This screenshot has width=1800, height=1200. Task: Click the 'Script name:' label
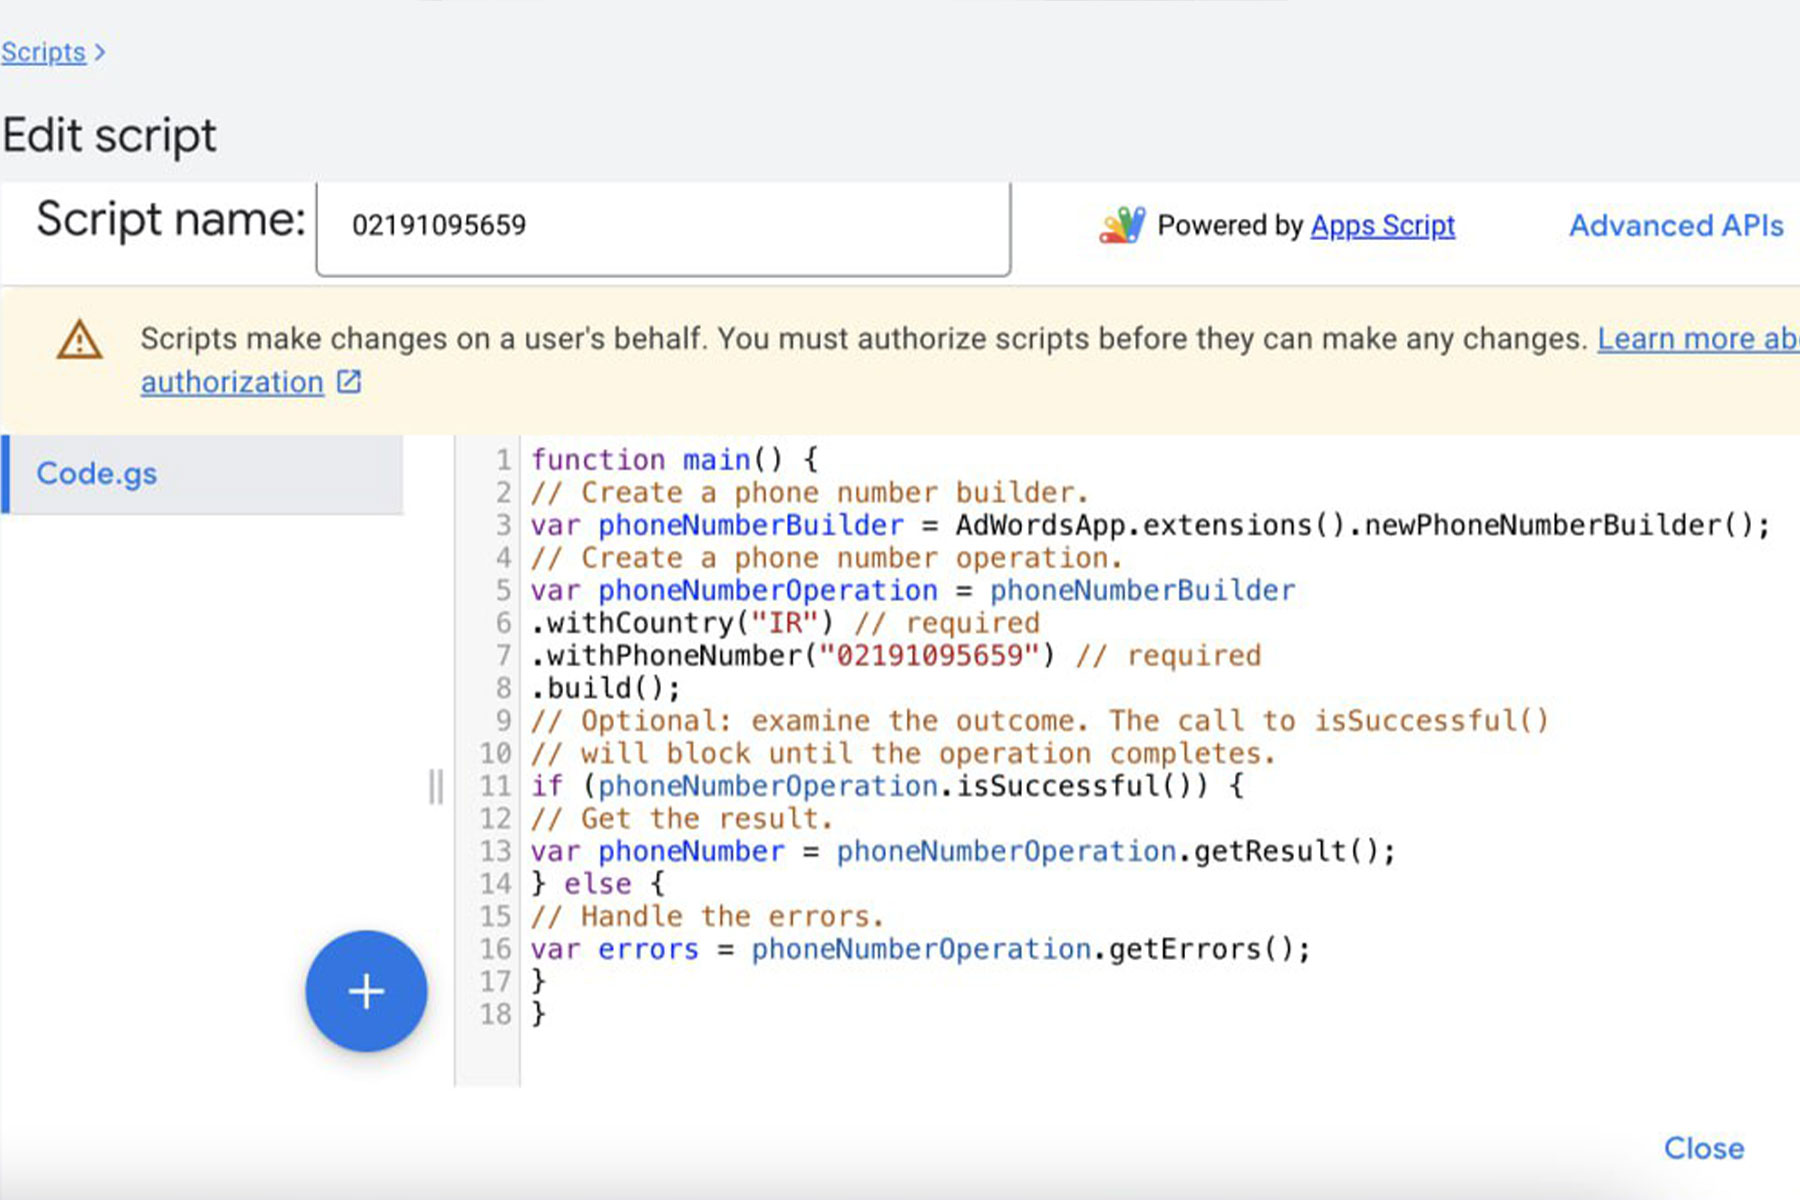[x=171, y=220]
